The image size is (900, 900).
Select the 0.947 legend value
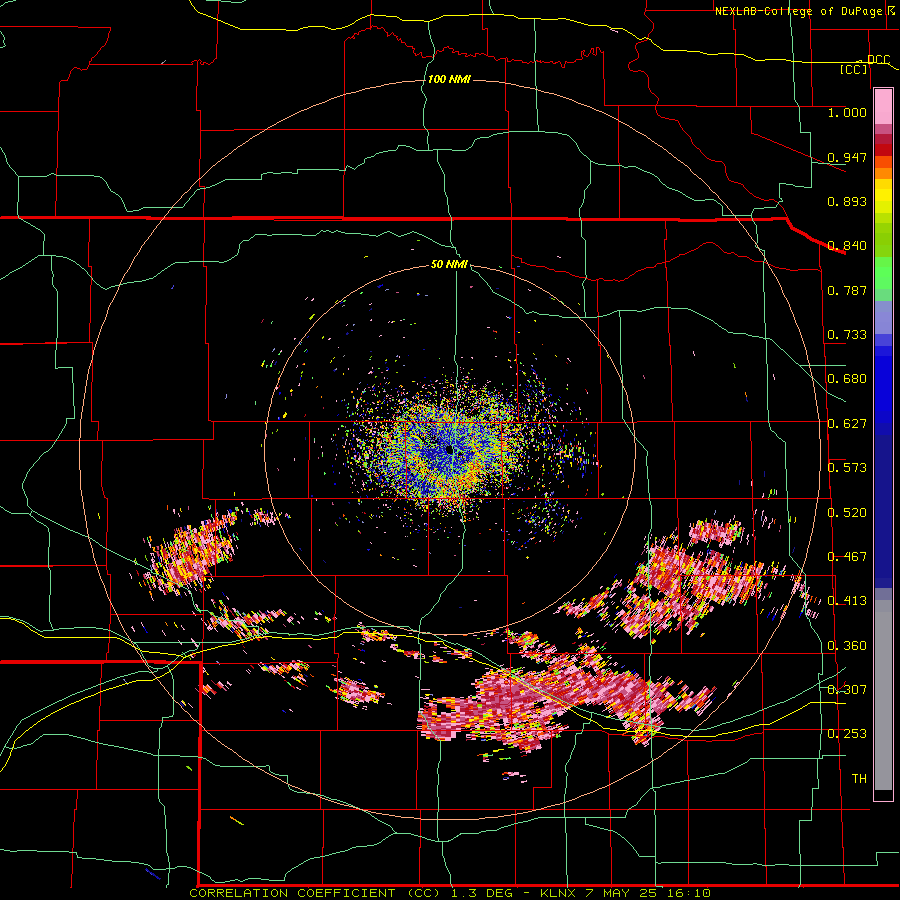coord(847,157)
